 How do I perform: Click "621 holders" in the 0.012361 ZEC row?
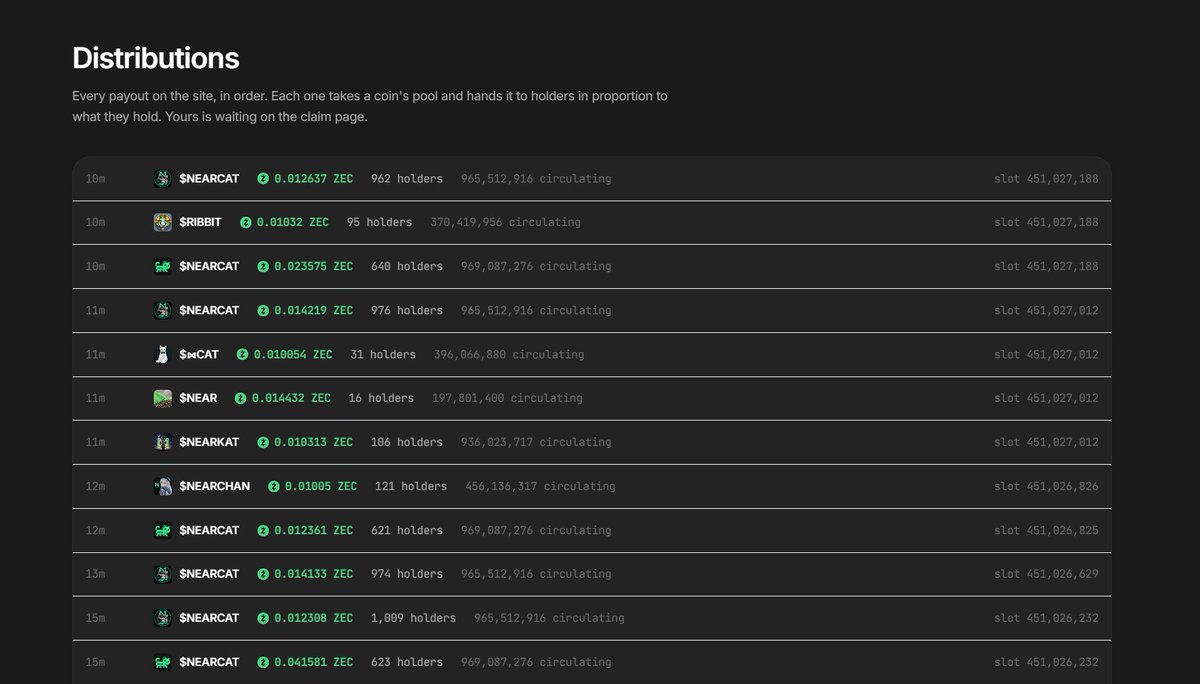pos(407,531)
